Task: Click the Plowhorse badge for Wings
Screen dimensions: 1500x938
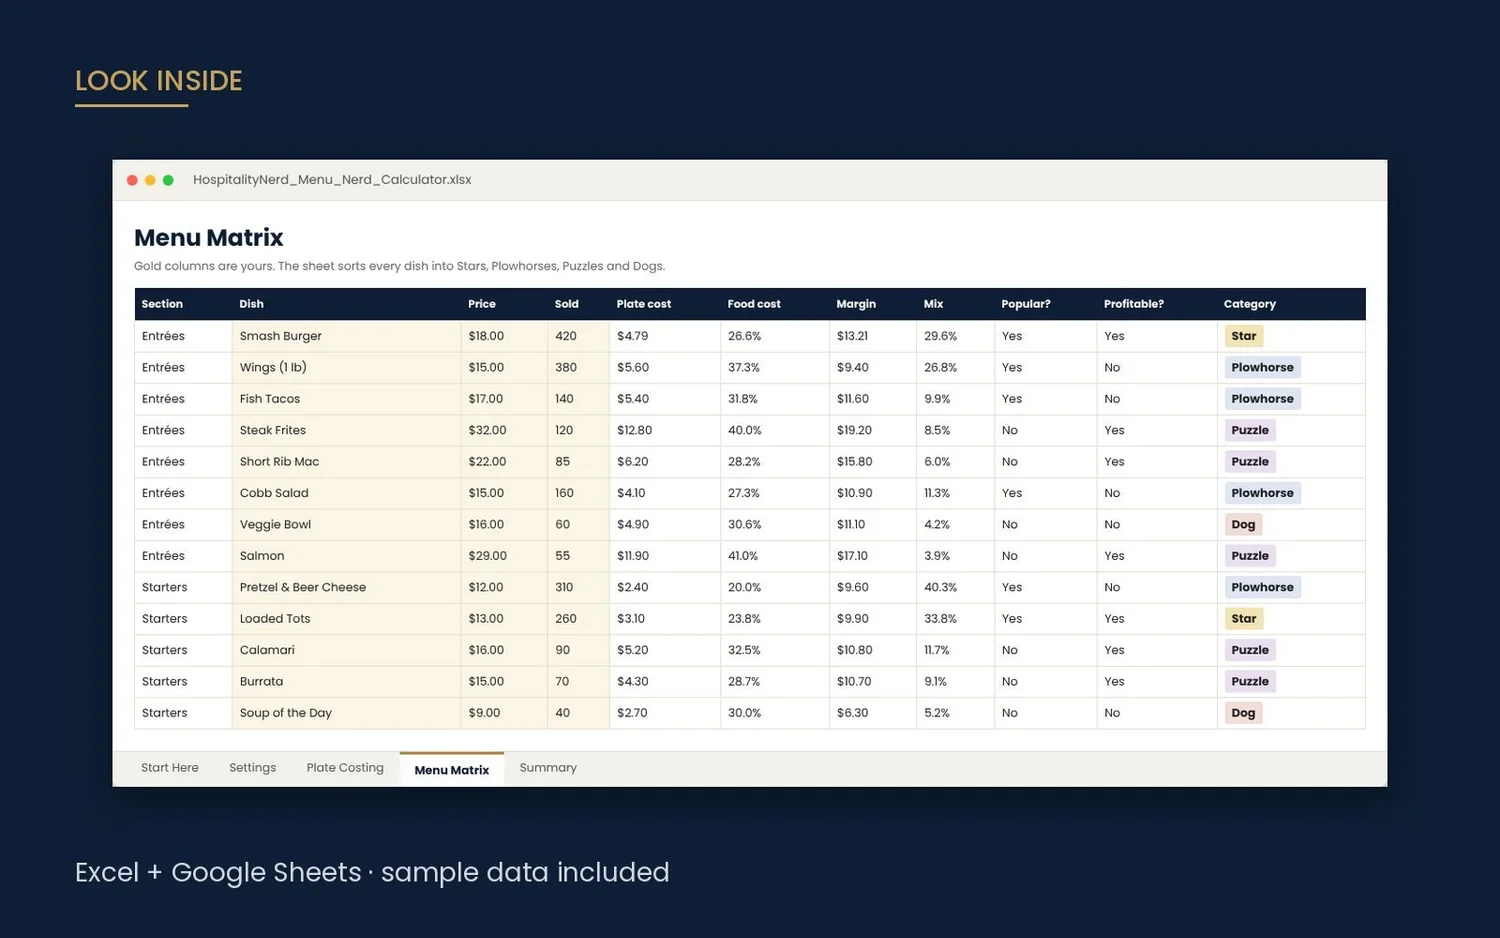Action: tap(1262, 367)
